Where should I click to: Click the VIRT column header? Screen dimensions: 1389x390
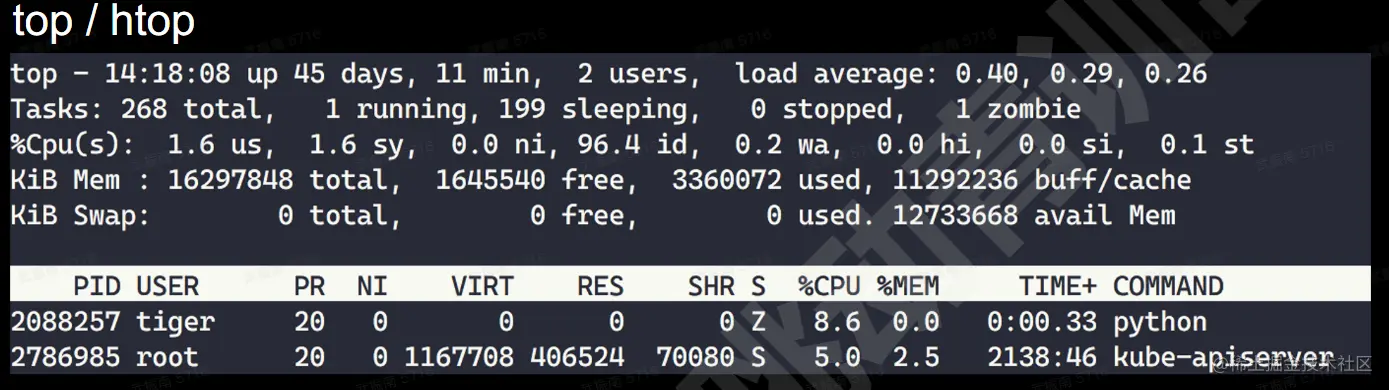coord(482,287)
